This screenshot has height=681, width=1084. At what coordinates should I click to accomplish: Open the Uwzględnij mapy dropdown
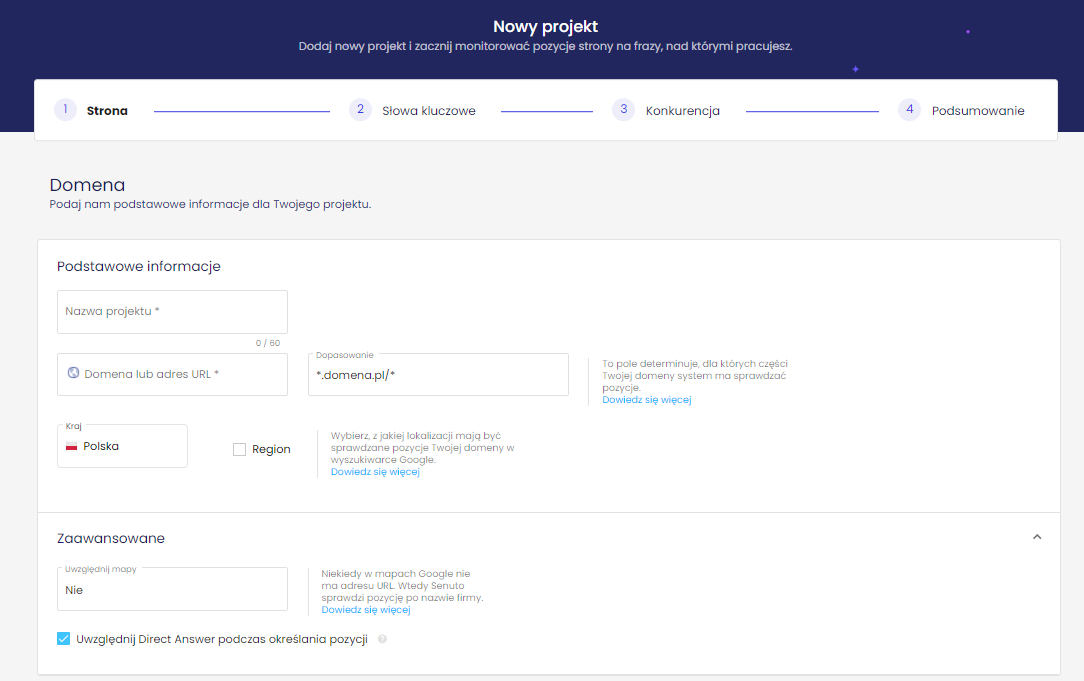click(x=172, y=590)
